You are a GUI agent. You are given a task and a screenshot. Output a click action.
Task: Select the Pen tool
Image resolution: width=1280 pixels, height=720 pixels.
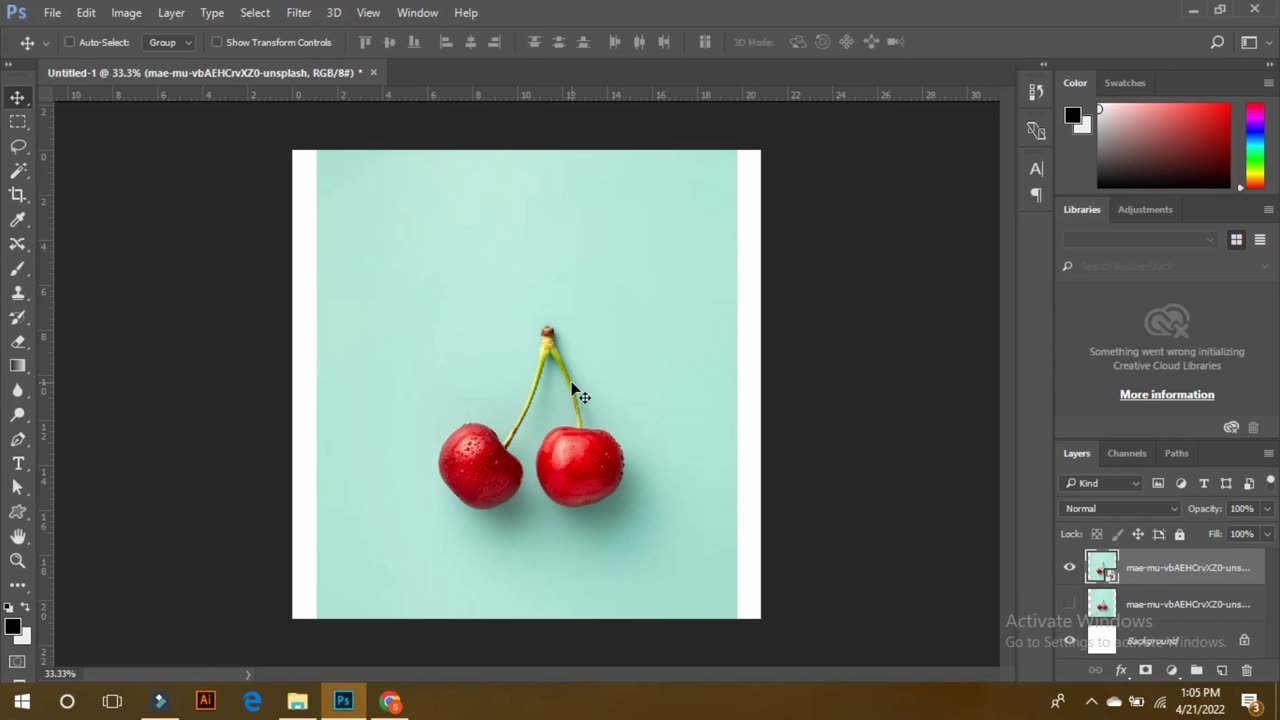tap(18, 439)
